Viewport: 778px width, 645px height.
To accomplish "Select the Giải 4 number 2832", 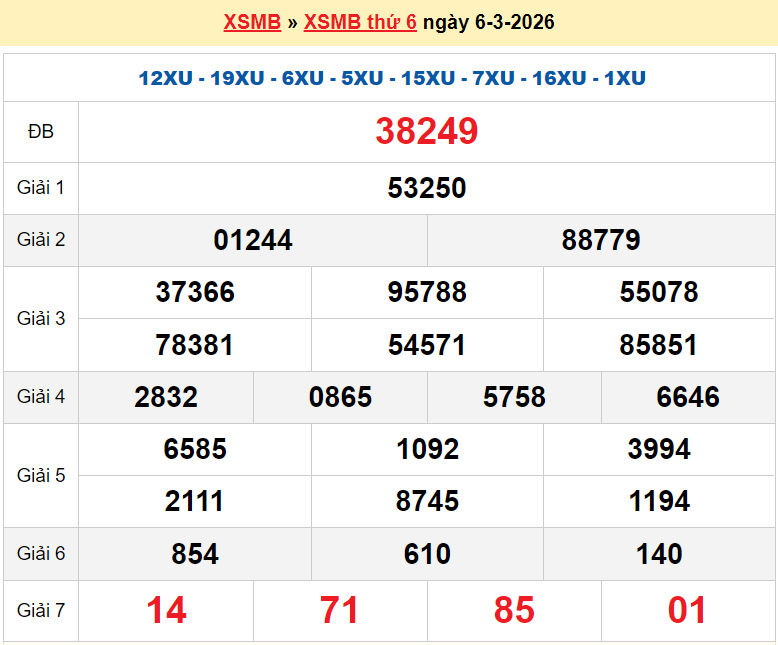I will (166, 397).
